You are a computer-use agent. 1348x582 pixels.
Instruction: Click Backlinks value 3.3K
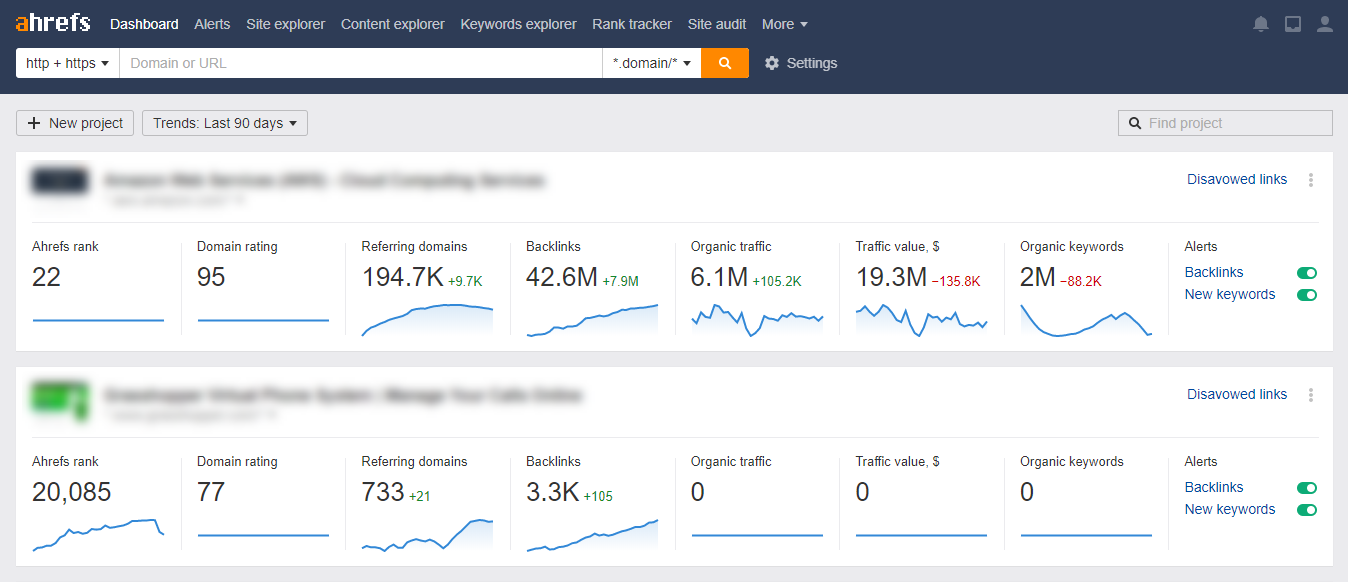tap(552, 493)
